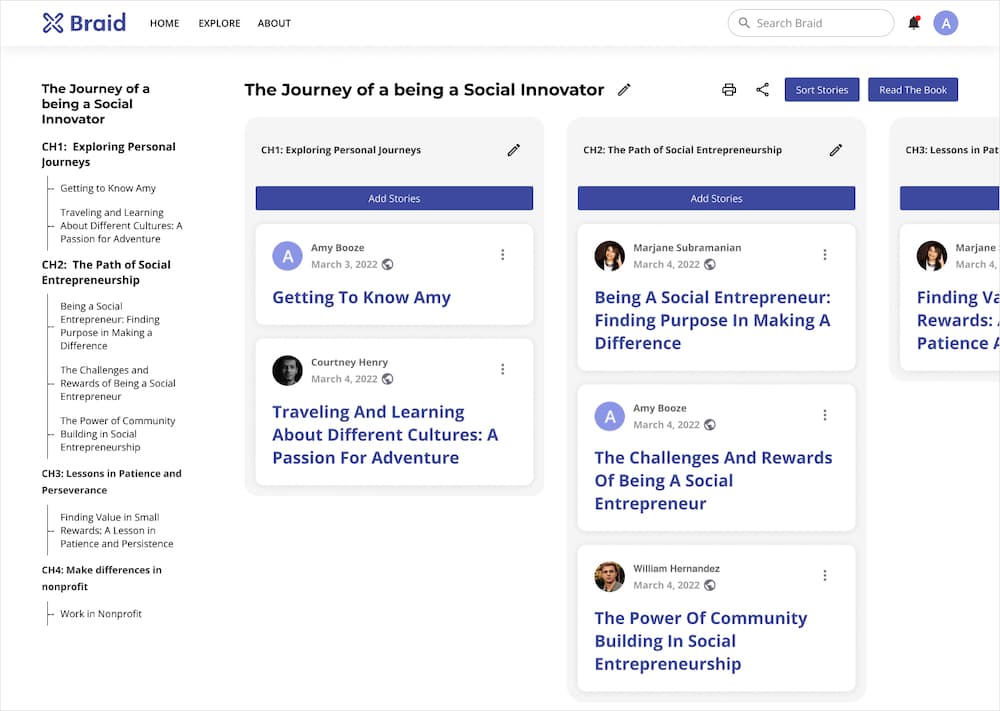This screenshot has width=1000, height=711.
Task: Go to the Explore menu item
Action: point(219,23)
